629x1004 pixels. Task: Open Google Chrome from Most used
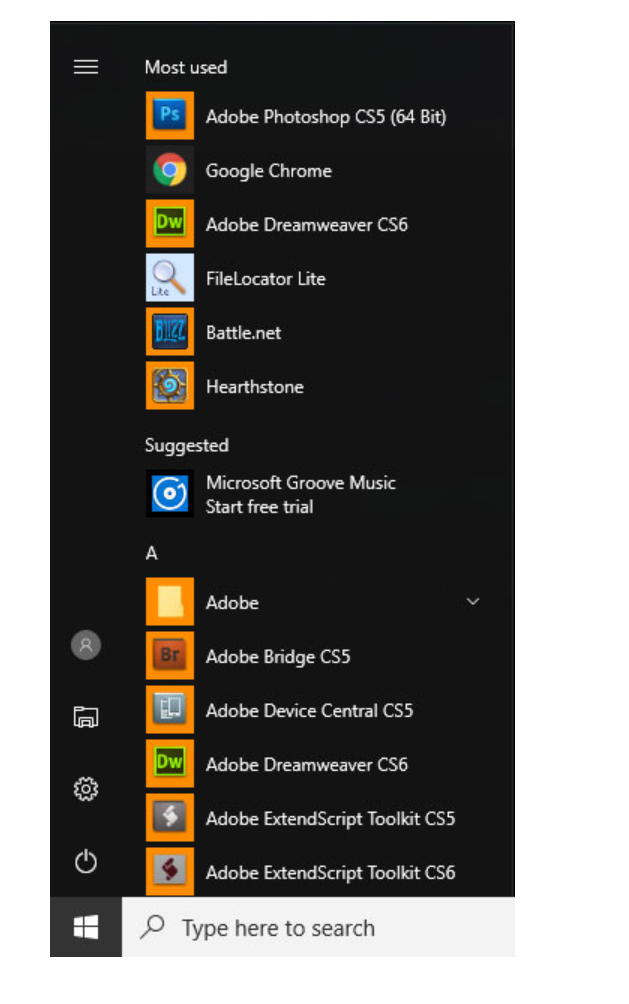[268, 171]
